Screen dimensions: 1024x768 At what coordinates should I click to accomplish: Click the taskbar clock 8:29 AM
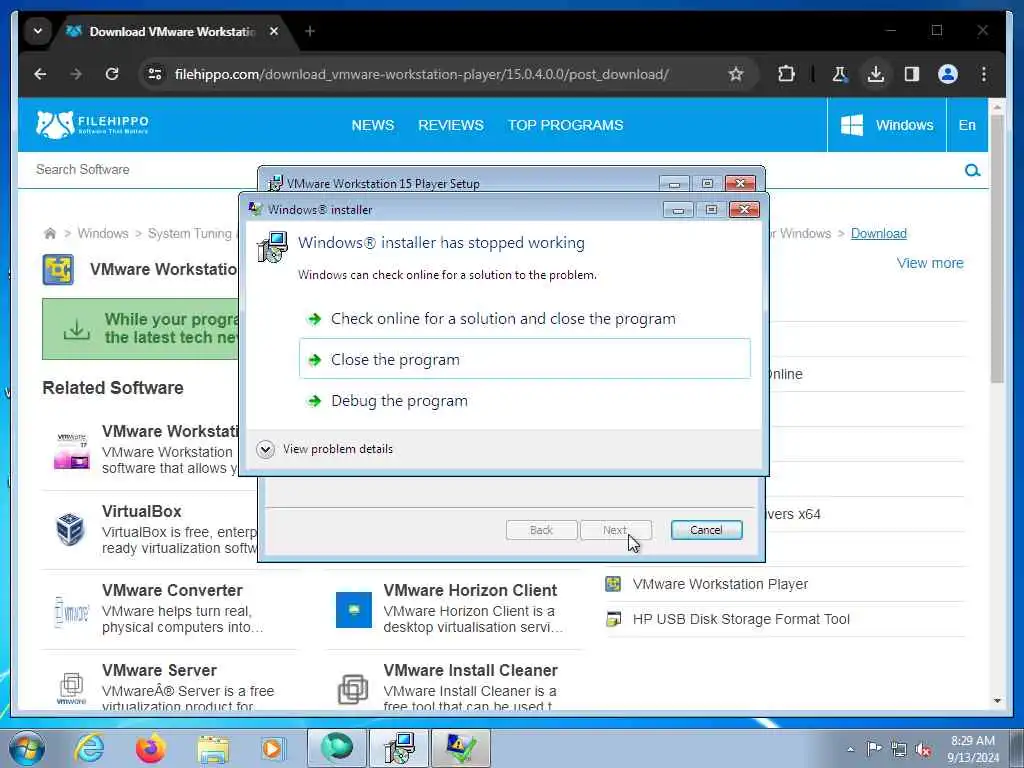click(972, 749)
